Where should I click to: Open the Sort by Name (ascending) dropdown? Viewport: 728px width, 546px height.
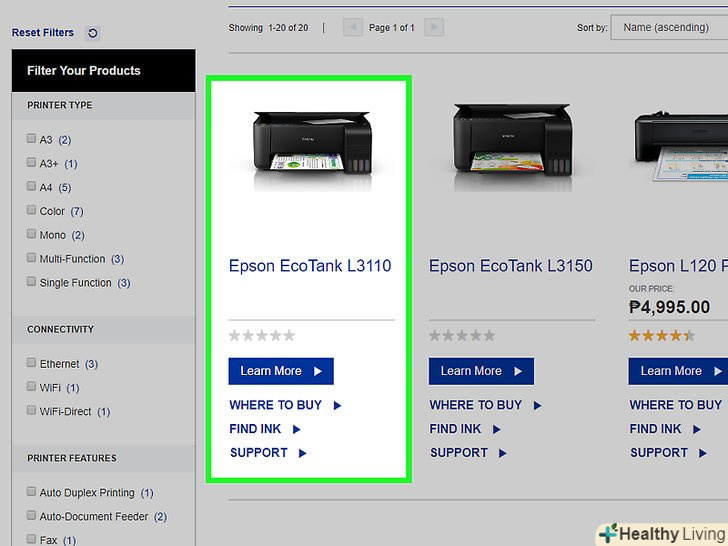(x=669, y=27)
